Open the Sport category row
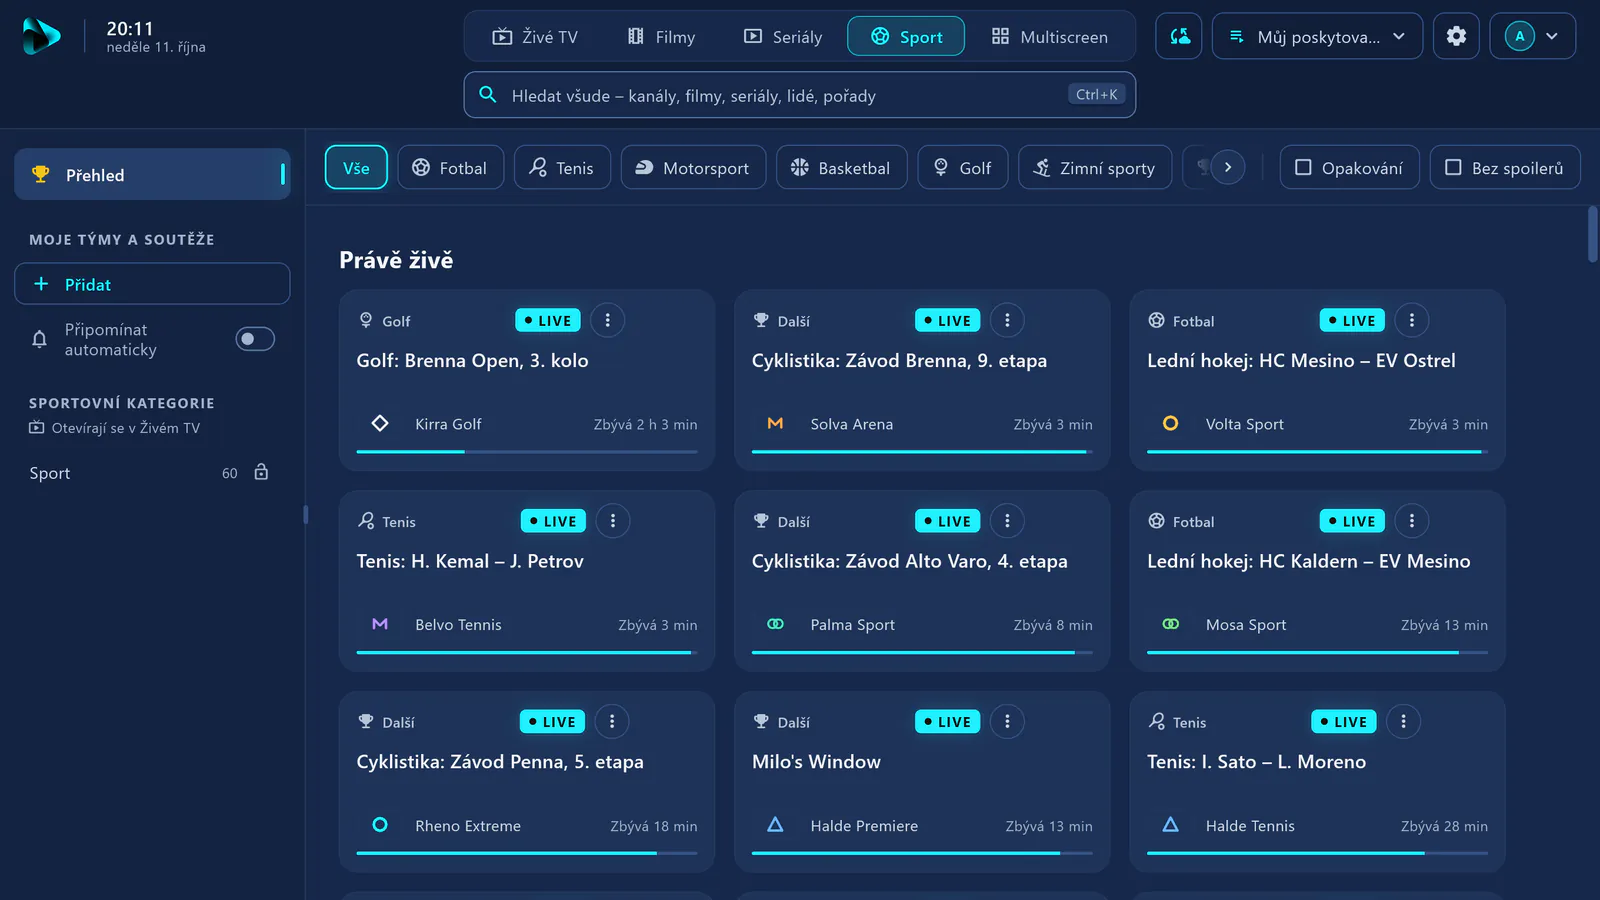The height and width of the screenshot is (900, 1600). [152, 473]
